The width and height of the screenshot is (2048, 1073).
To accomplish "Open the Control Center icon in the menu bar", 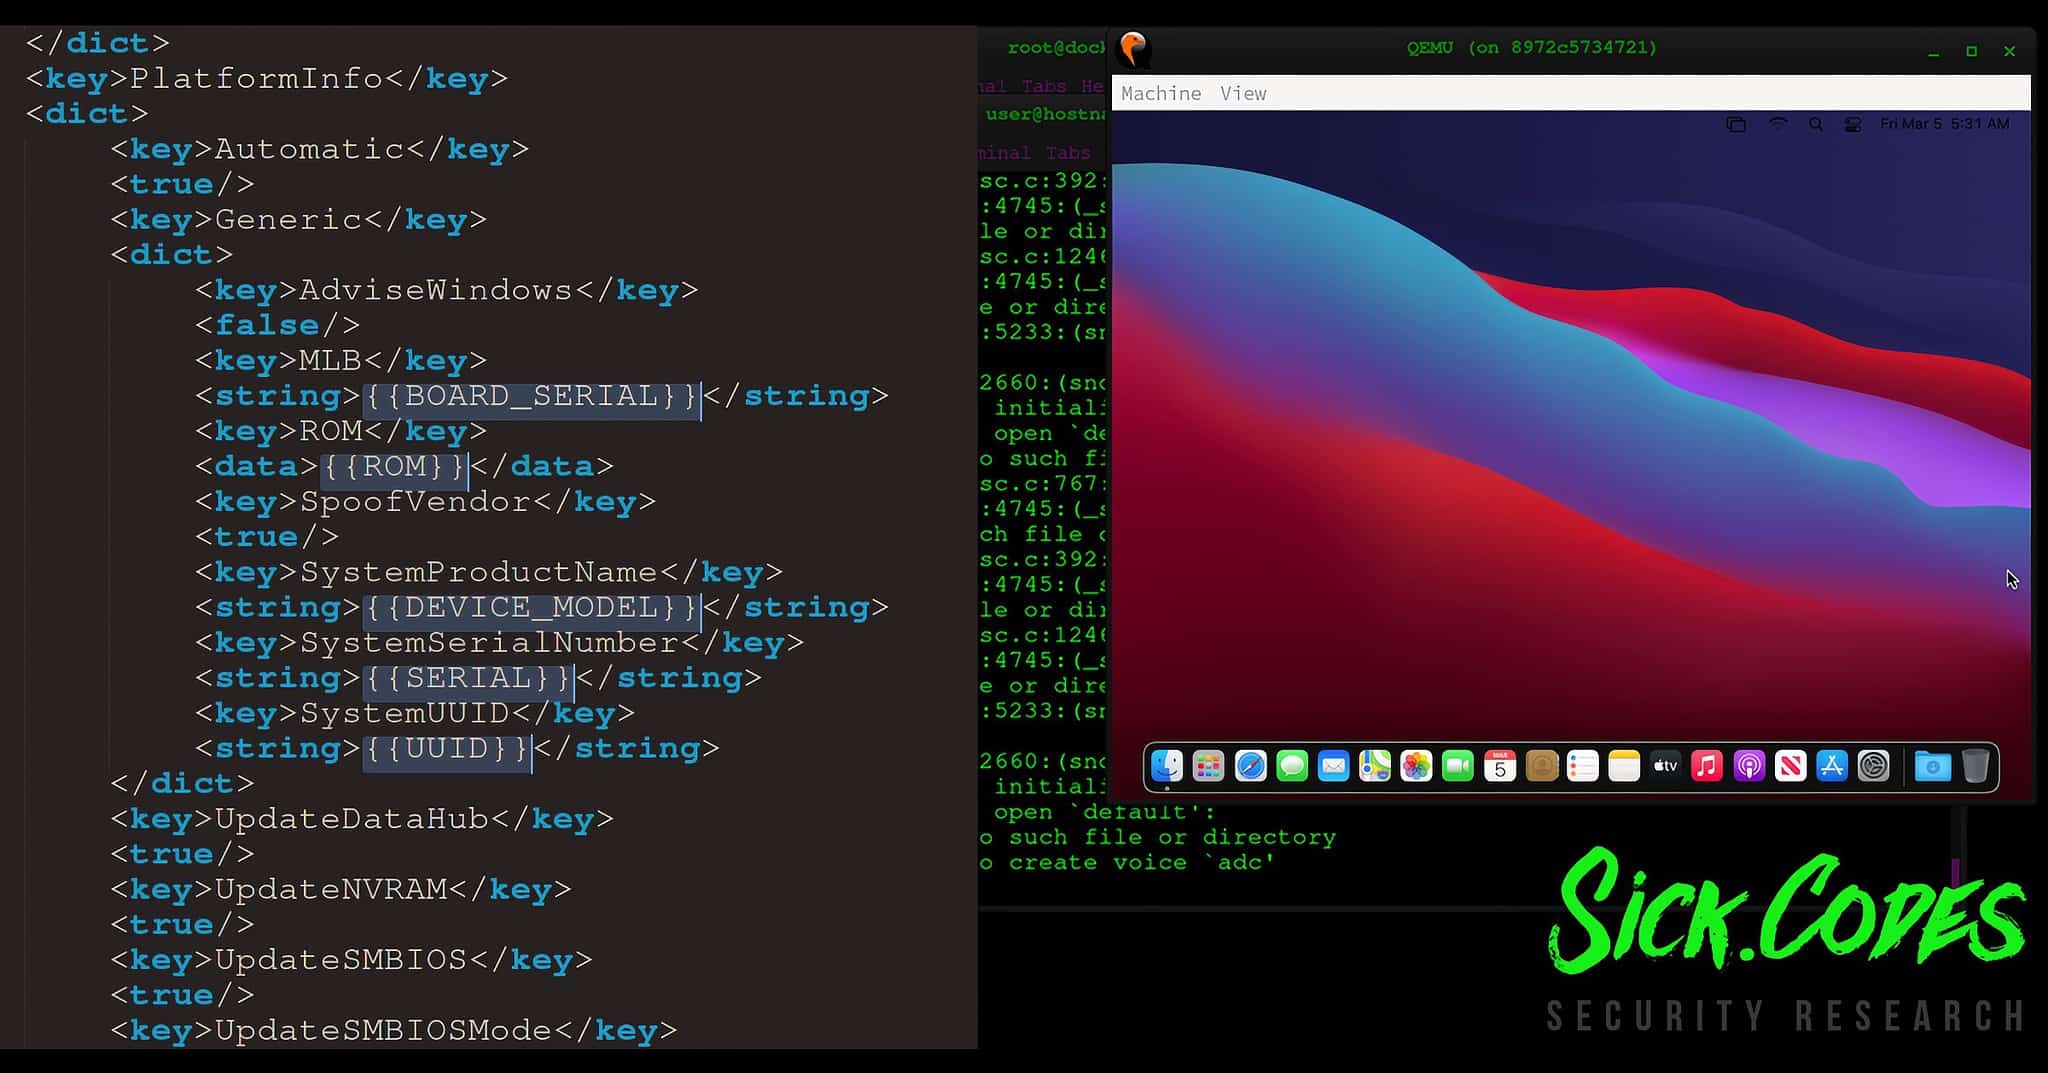I will tap(1853, 123).
